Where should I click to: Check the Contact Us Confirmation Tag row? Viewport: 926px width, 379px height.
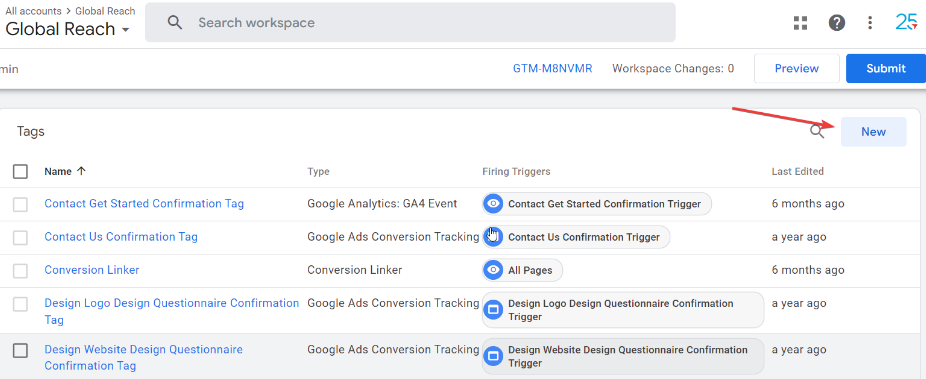[20, 237]
